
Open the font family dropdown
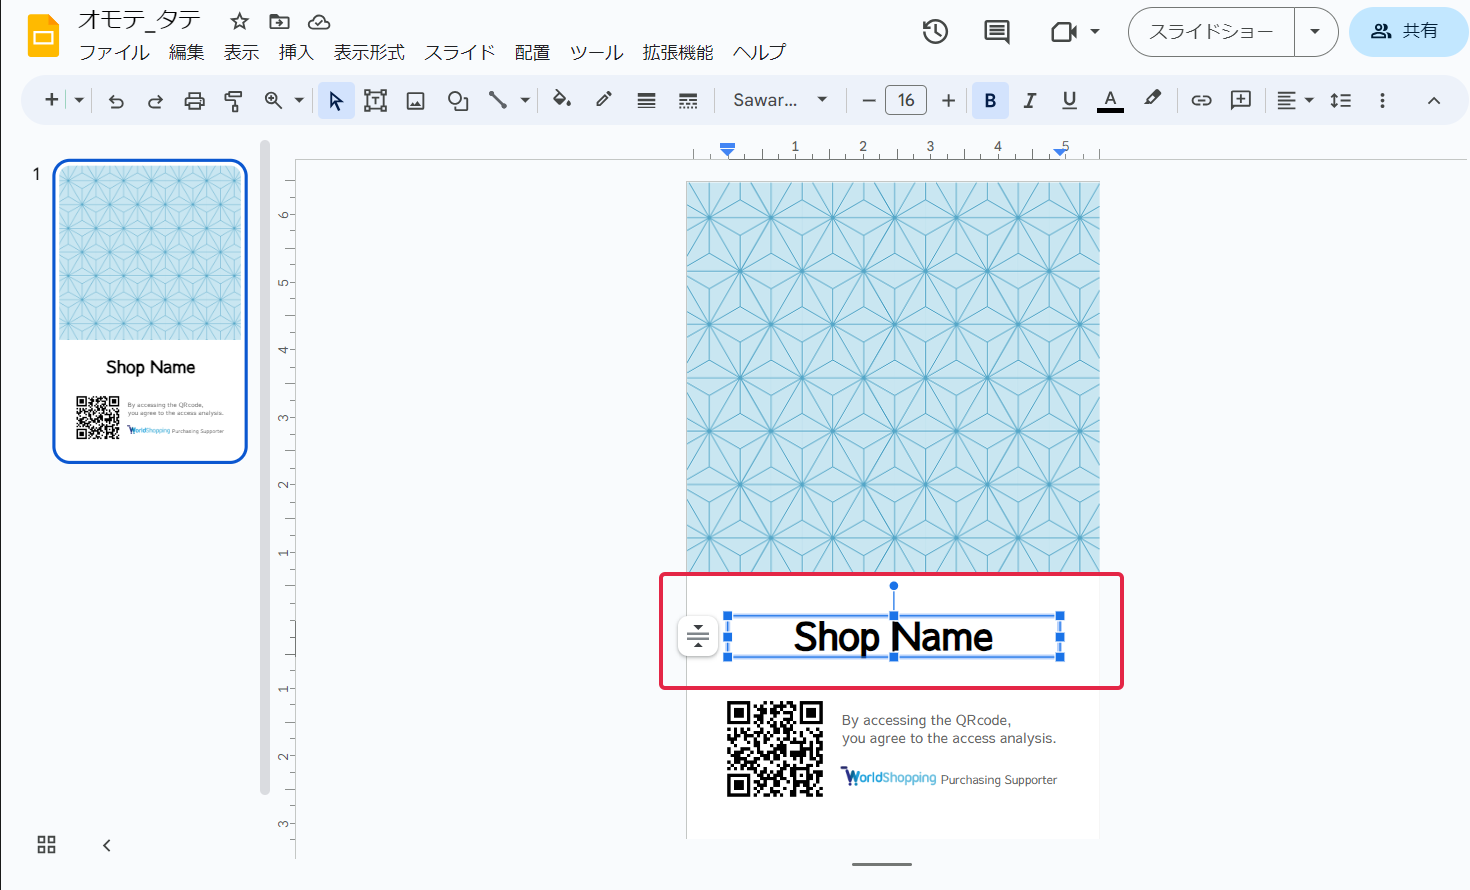[780, 101]
